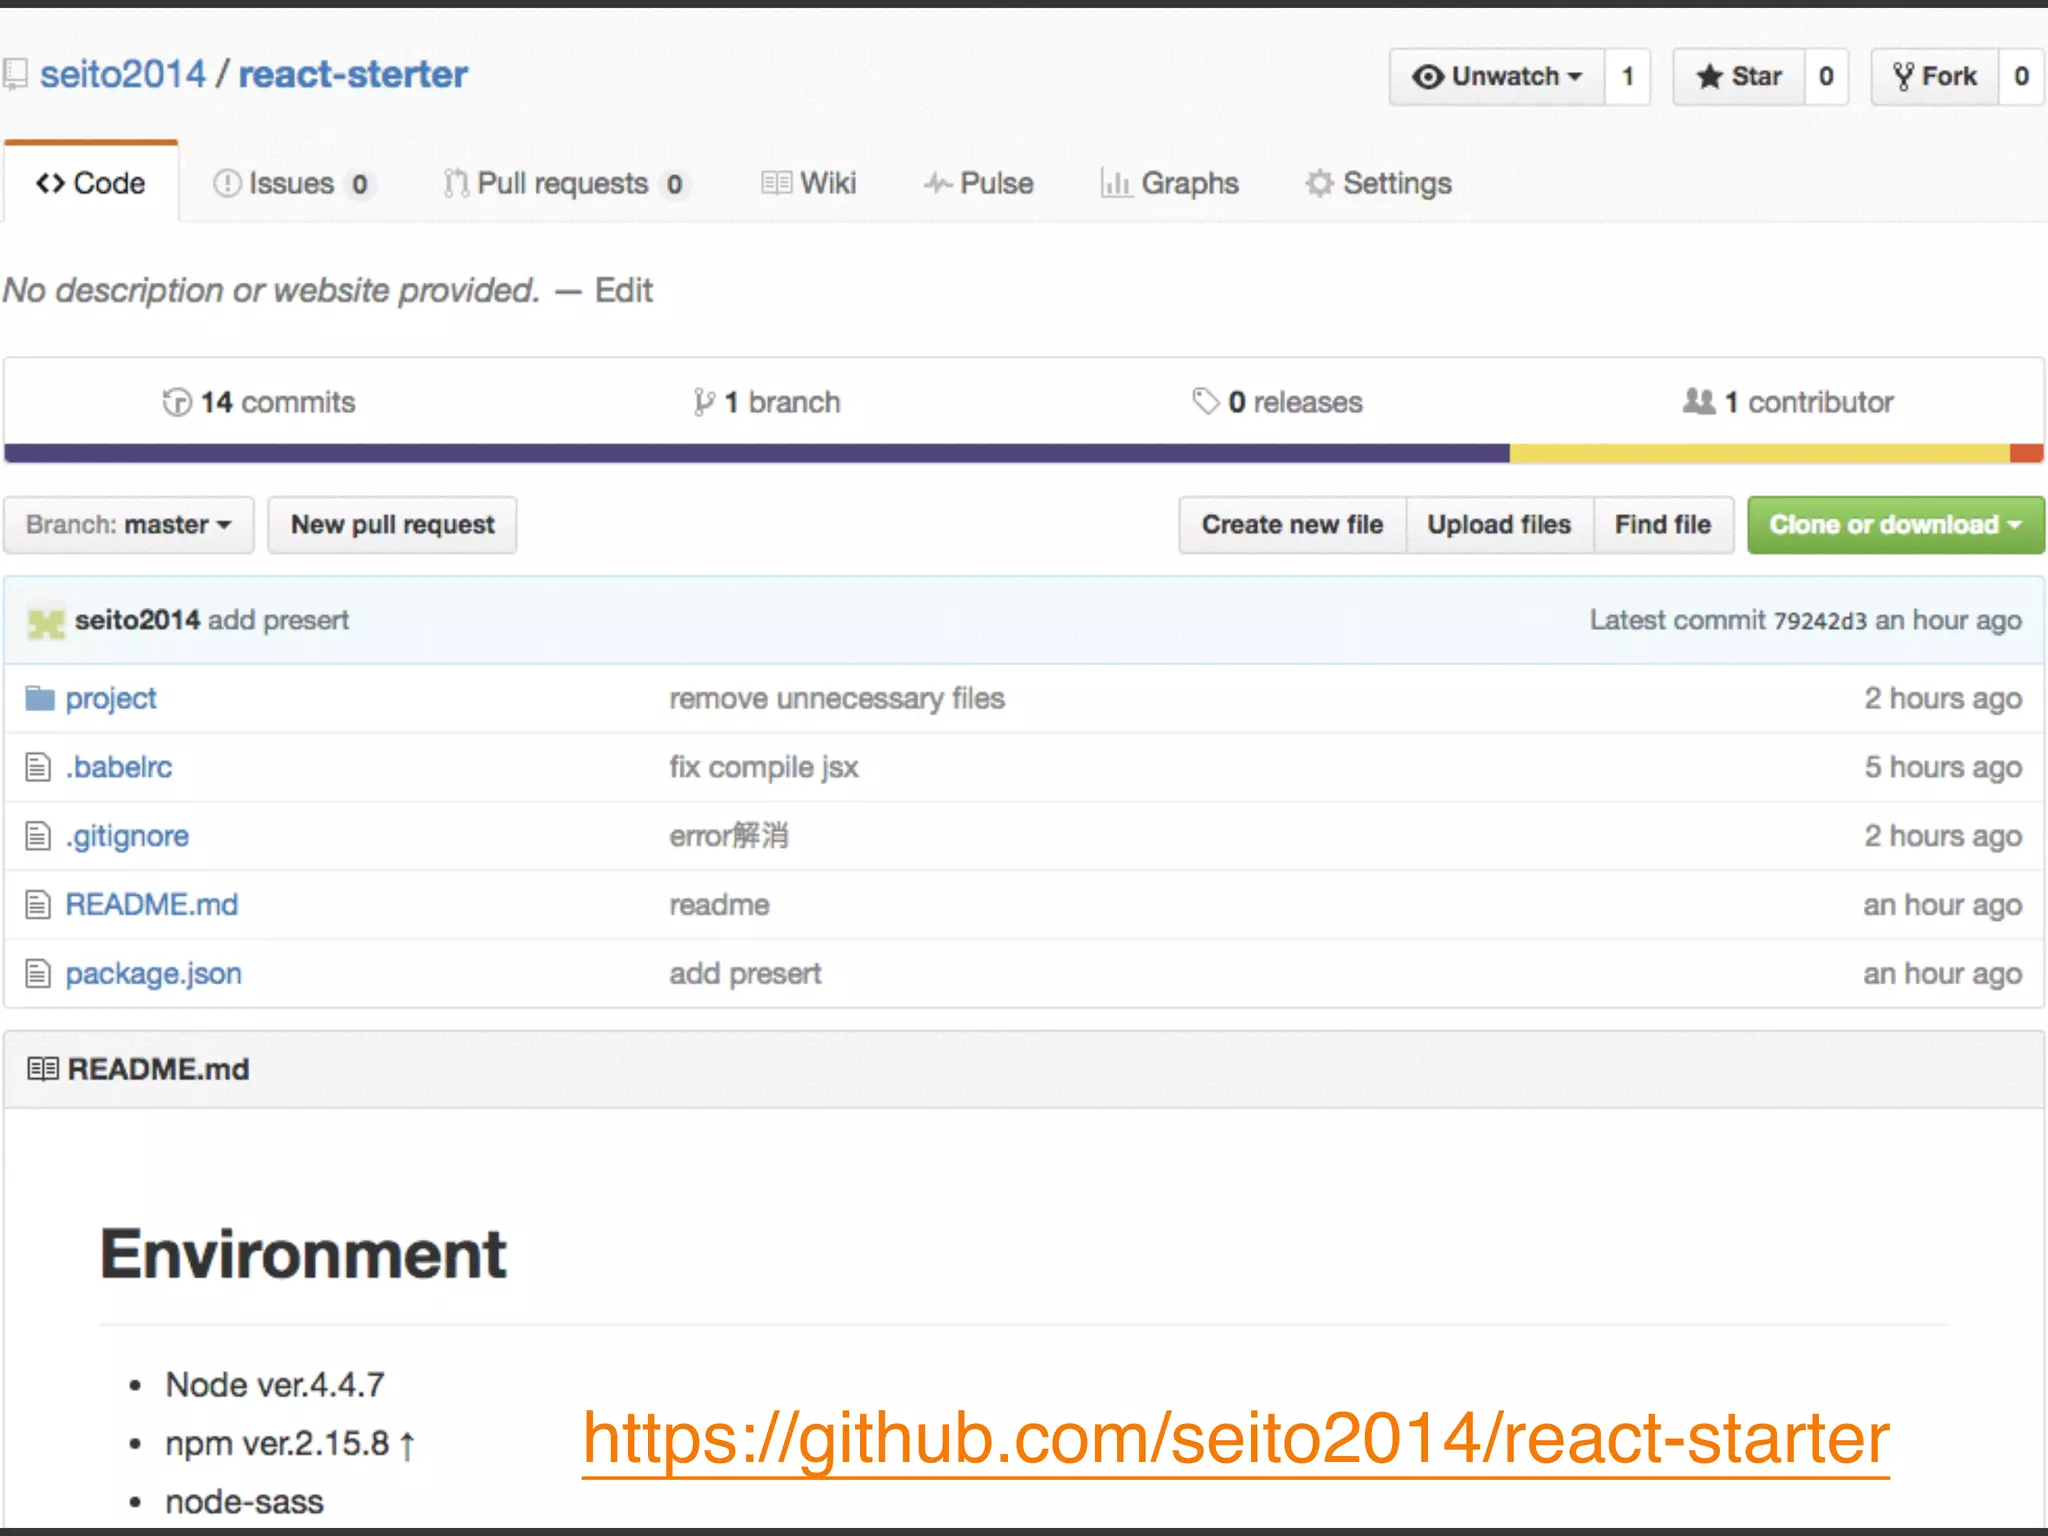The image size is (2048, 1536).
Task: Select the Code tab
Action: (91, 183)
